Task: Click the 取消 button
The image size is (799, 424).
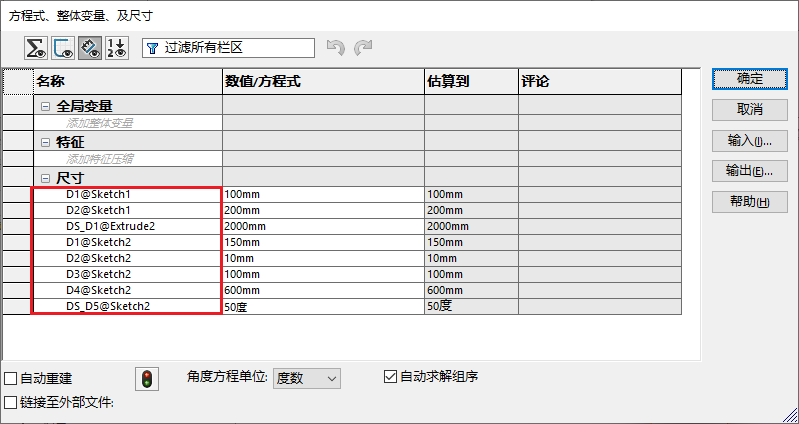Action: pos(750,109)
